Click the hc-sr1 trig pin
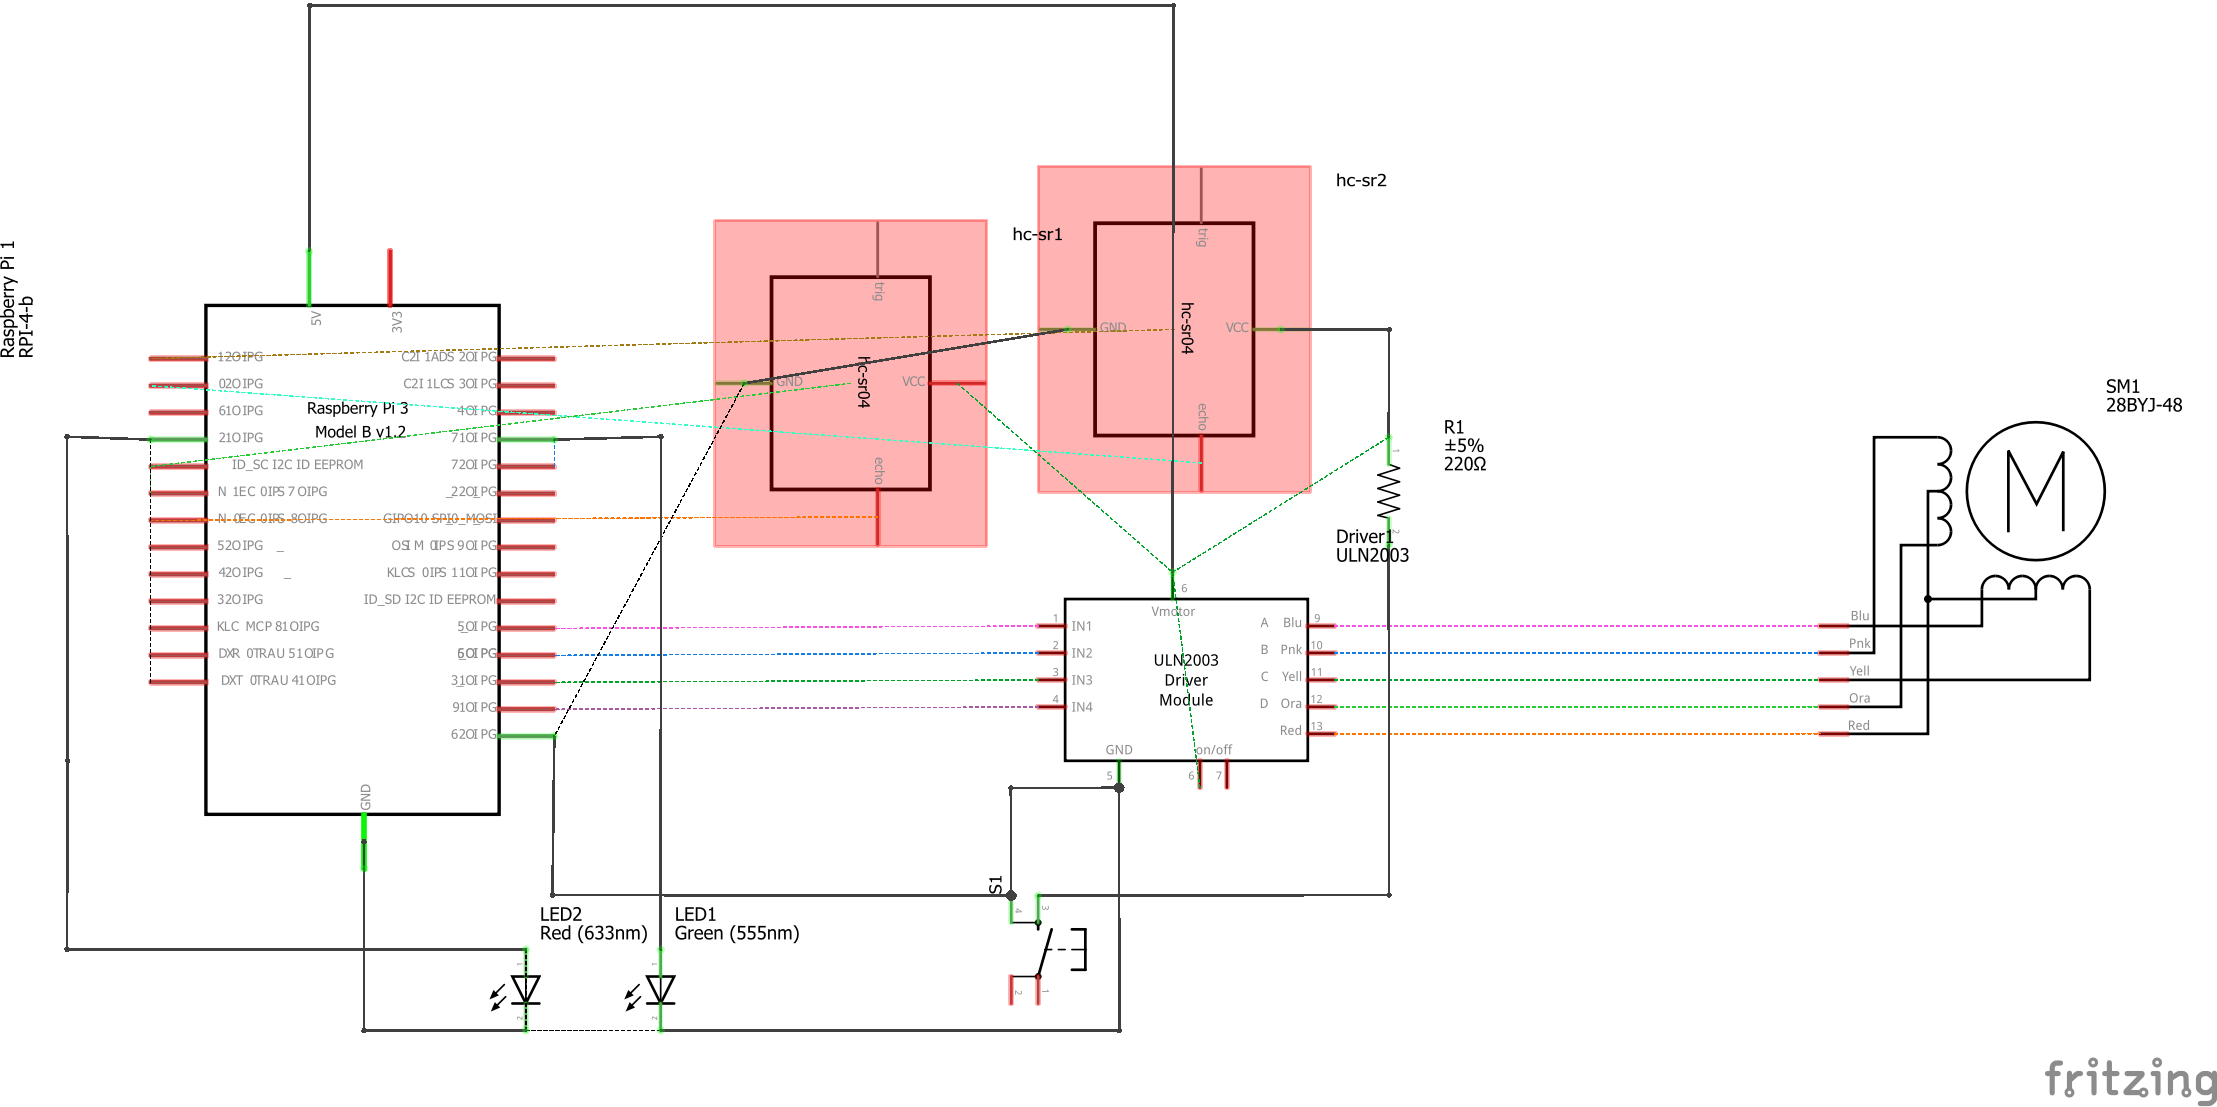 click(878, 249)
